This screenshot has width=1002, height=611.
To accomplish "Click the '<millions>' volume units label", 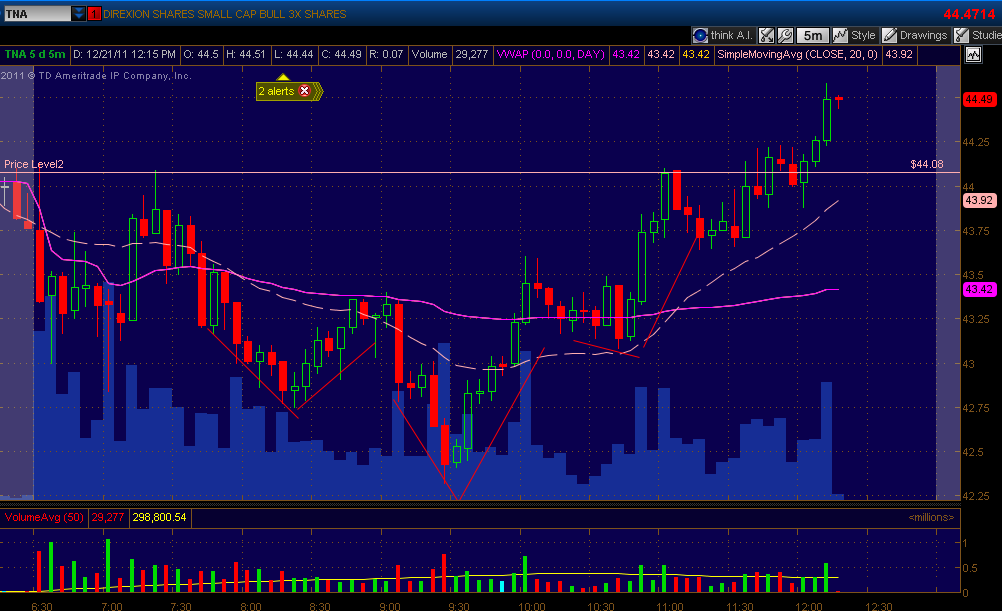I will (931, 518).
